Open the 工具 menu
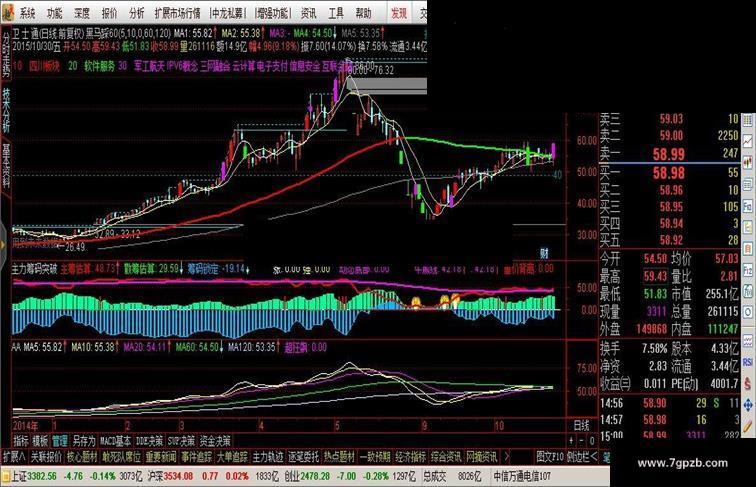 point(336,13)
